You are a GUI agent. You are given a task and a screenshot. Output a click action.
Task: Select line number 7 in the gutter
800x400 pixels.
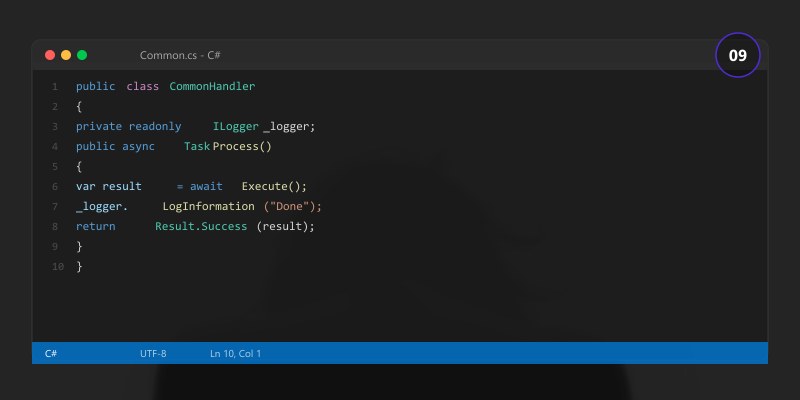tap(55, 206)
